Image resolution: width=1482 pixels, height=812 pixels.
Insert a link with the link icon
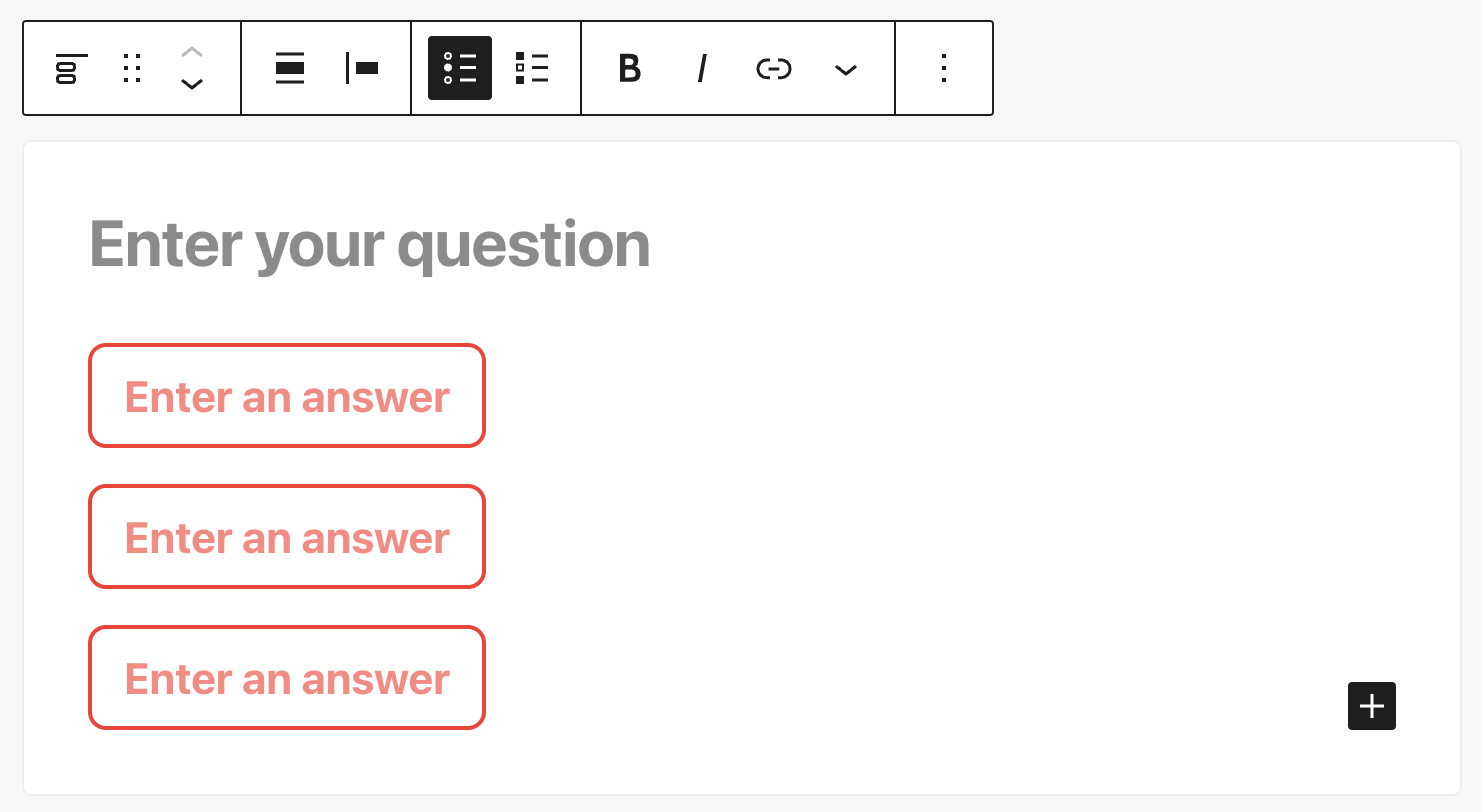(774, 68)
